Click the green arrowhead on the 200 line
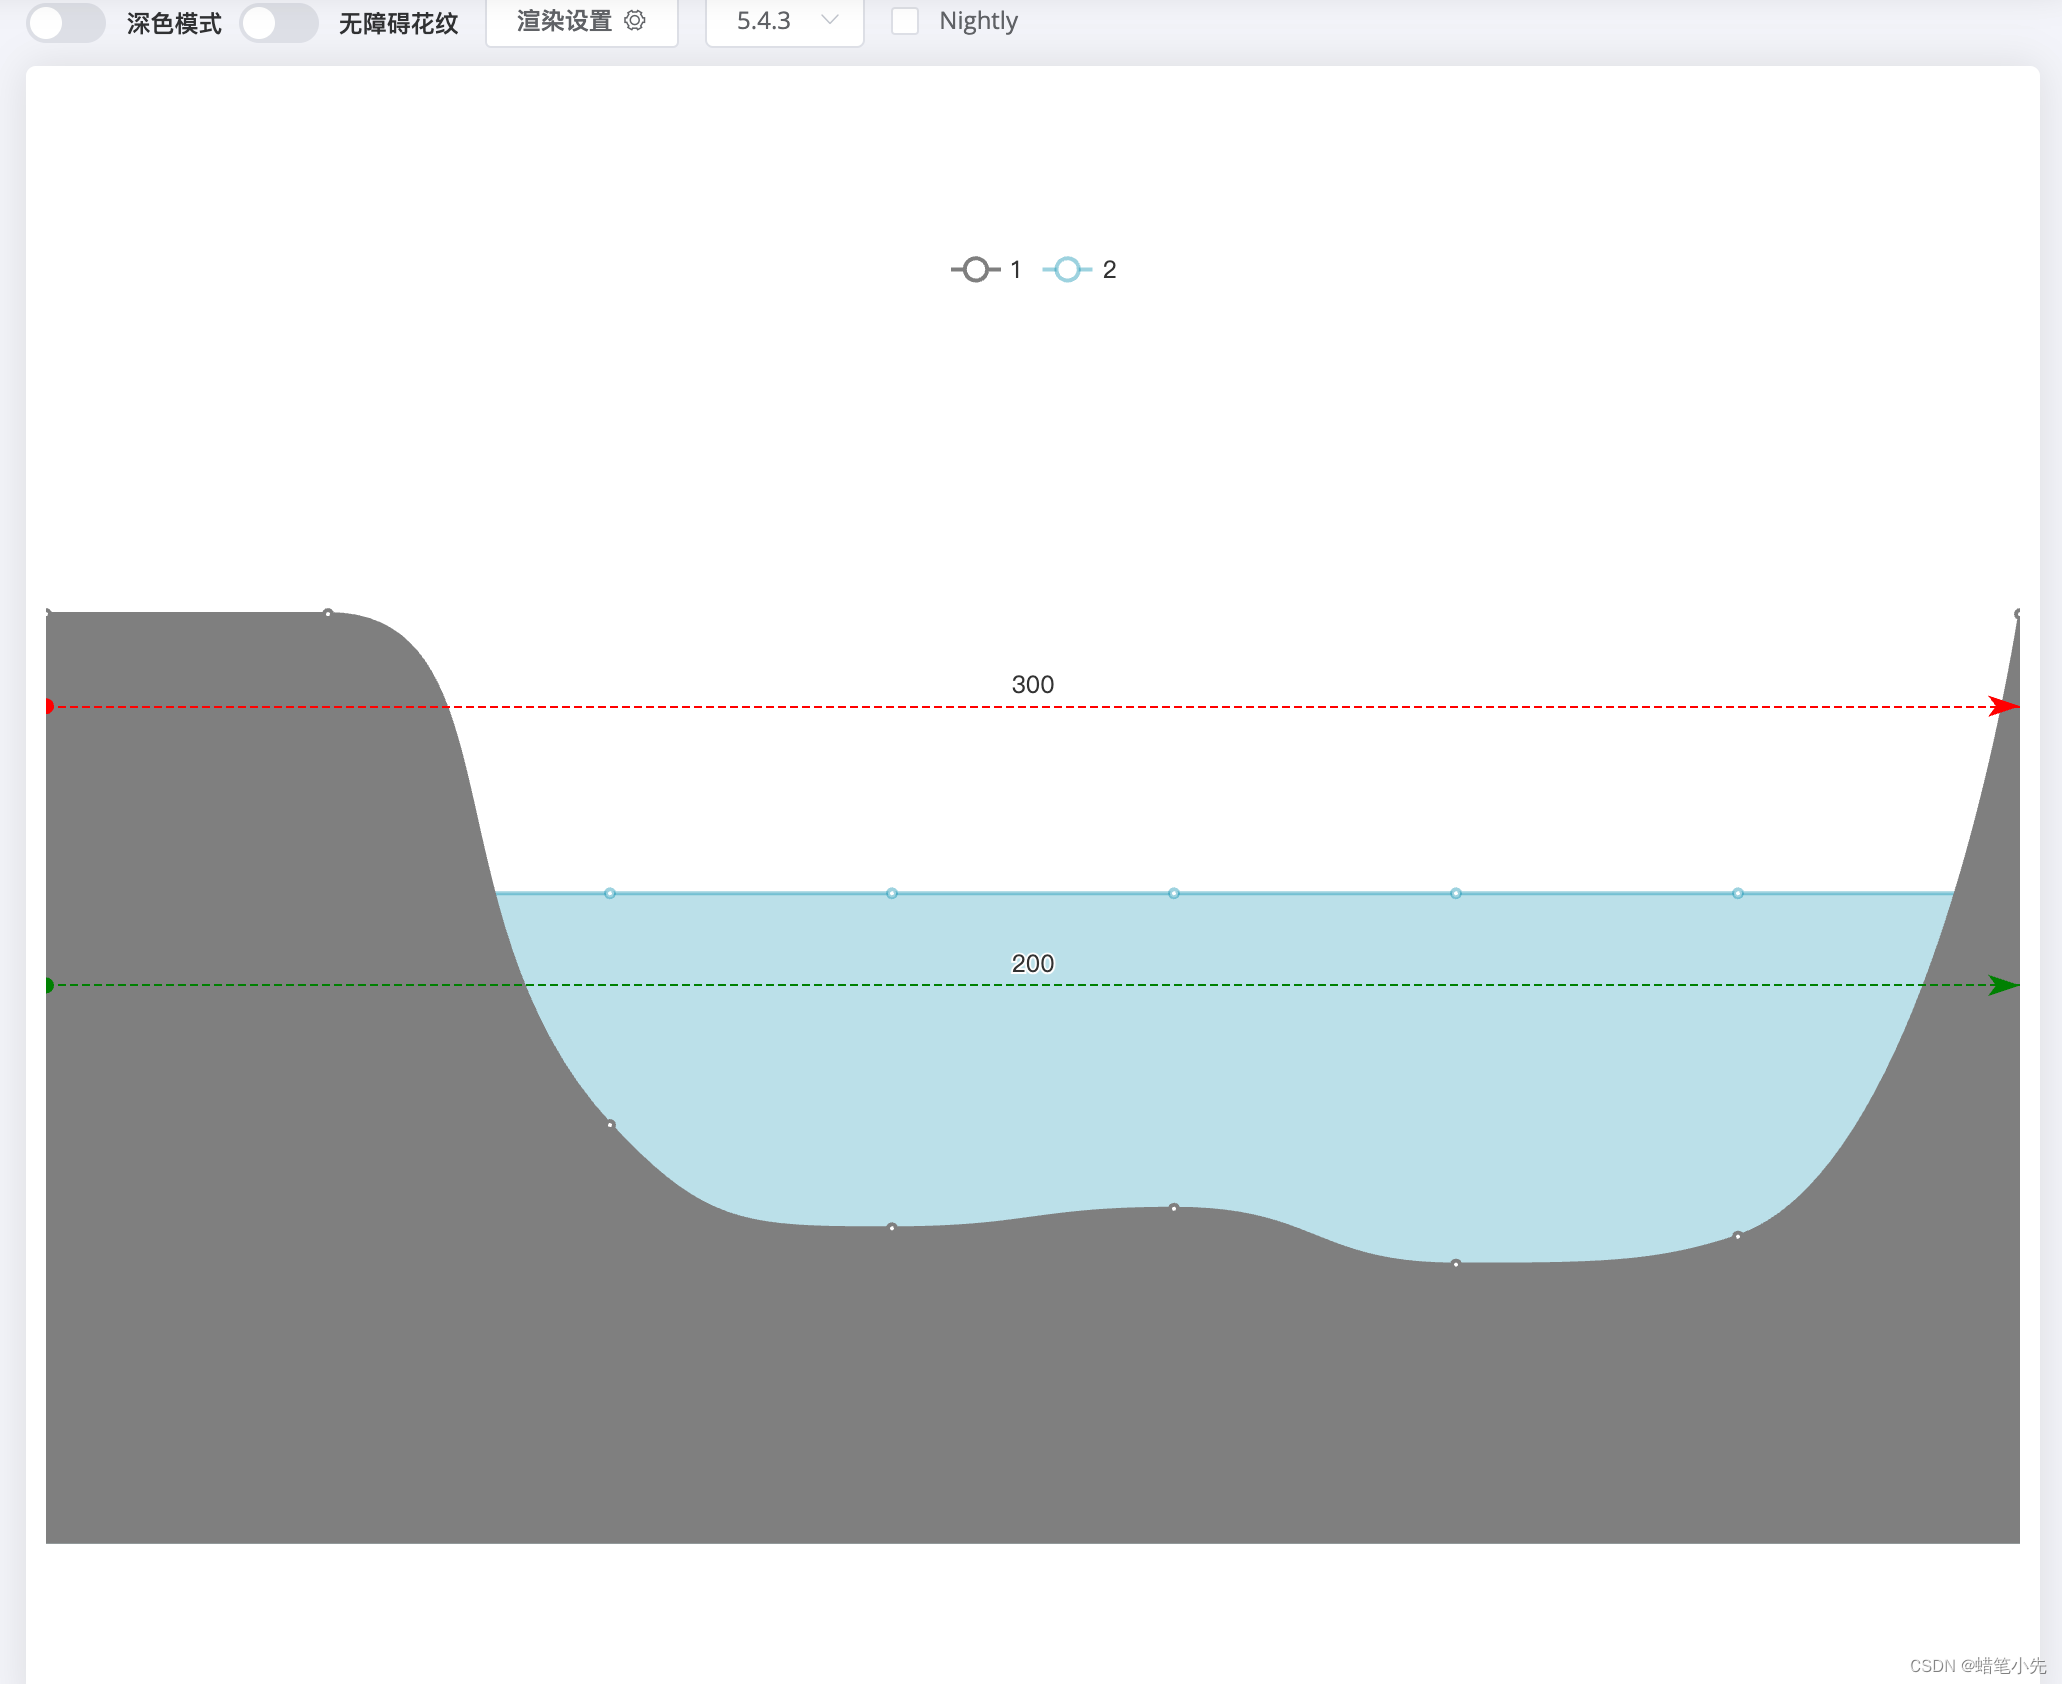Image resolution: width=2062 pixels, height=1684 pixels. [x=2003, y=985]
